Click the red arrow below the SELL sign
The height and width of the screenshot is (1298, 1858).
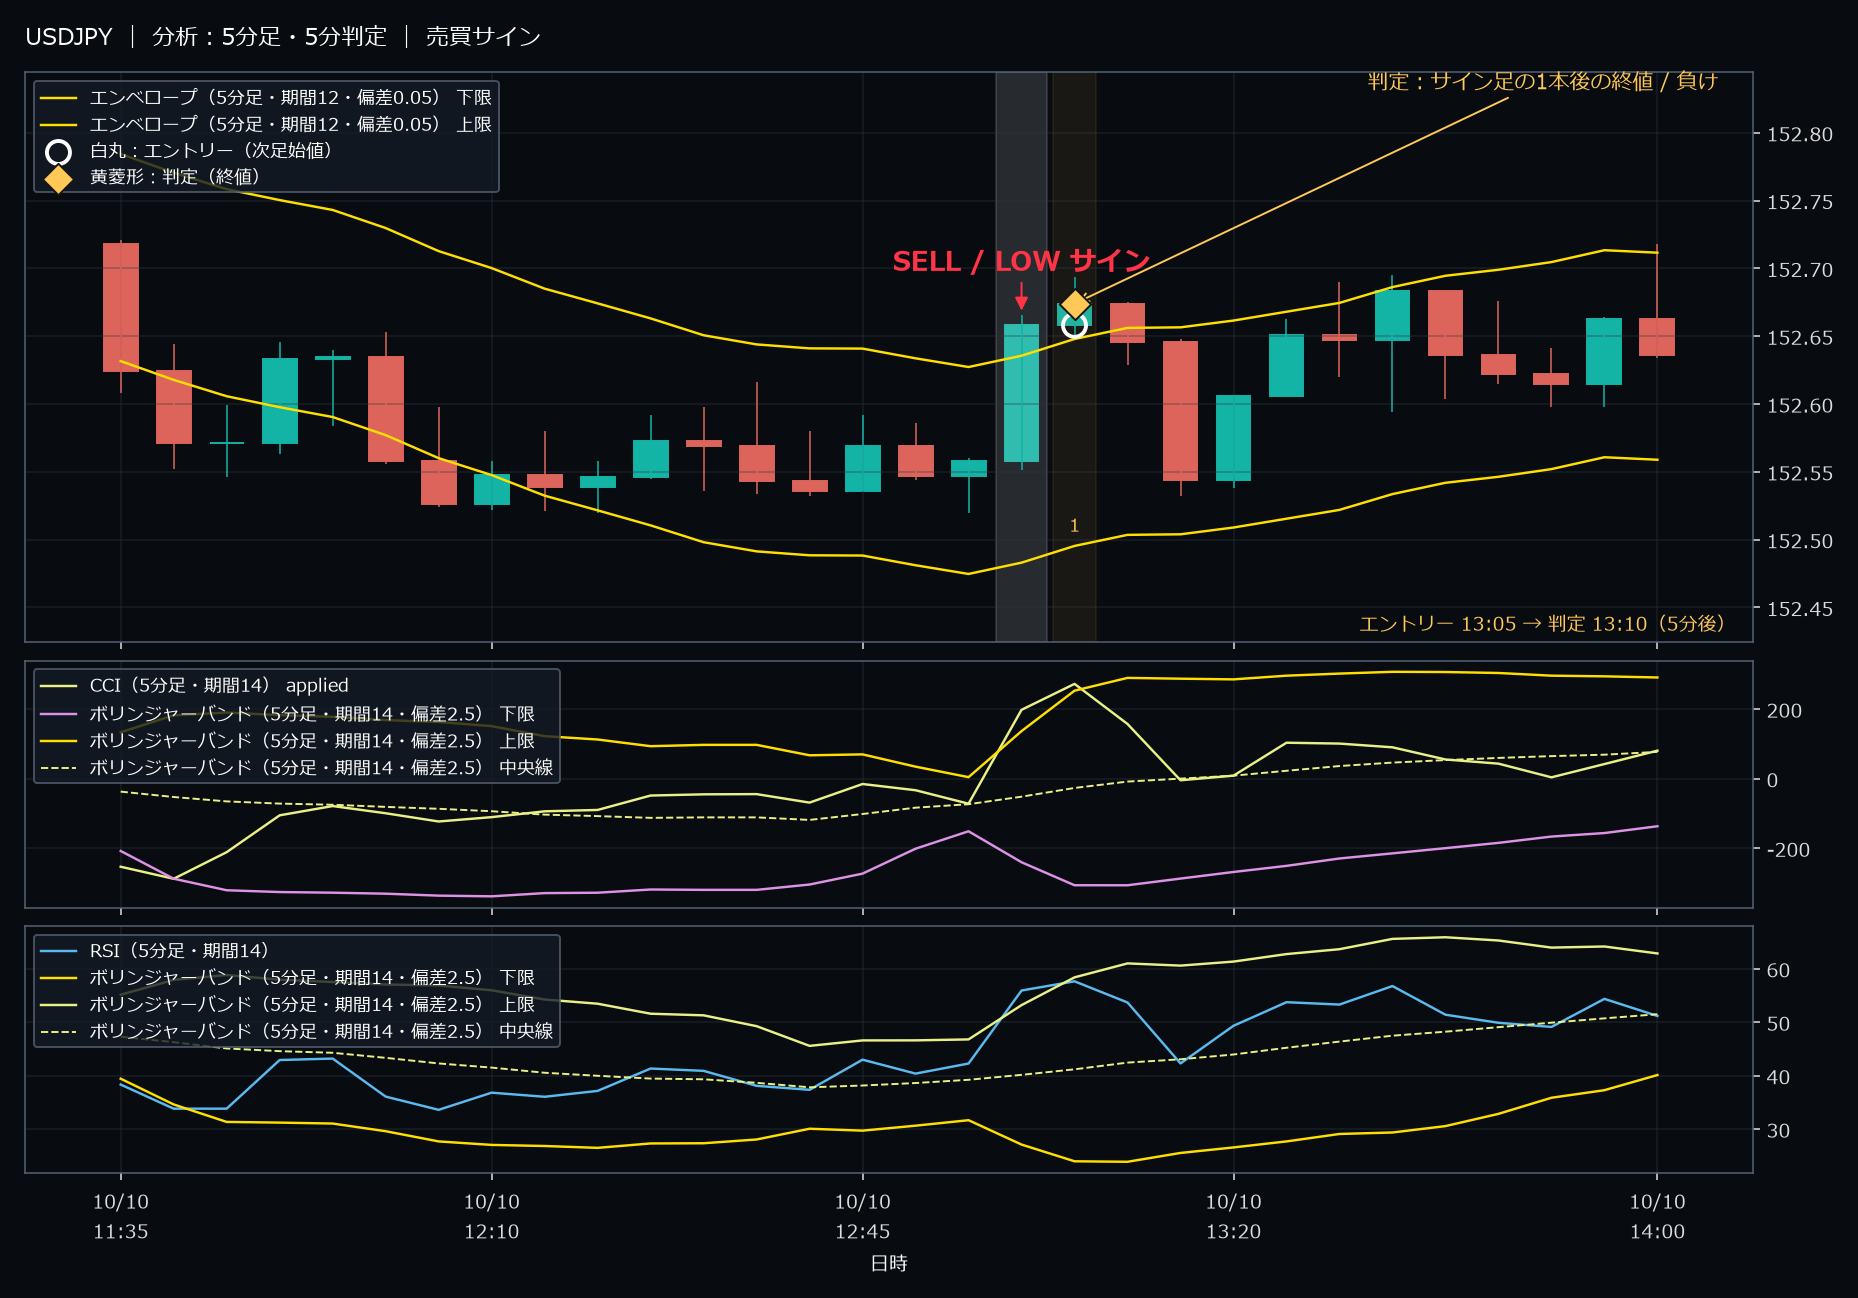click(x=1021, y=297)
